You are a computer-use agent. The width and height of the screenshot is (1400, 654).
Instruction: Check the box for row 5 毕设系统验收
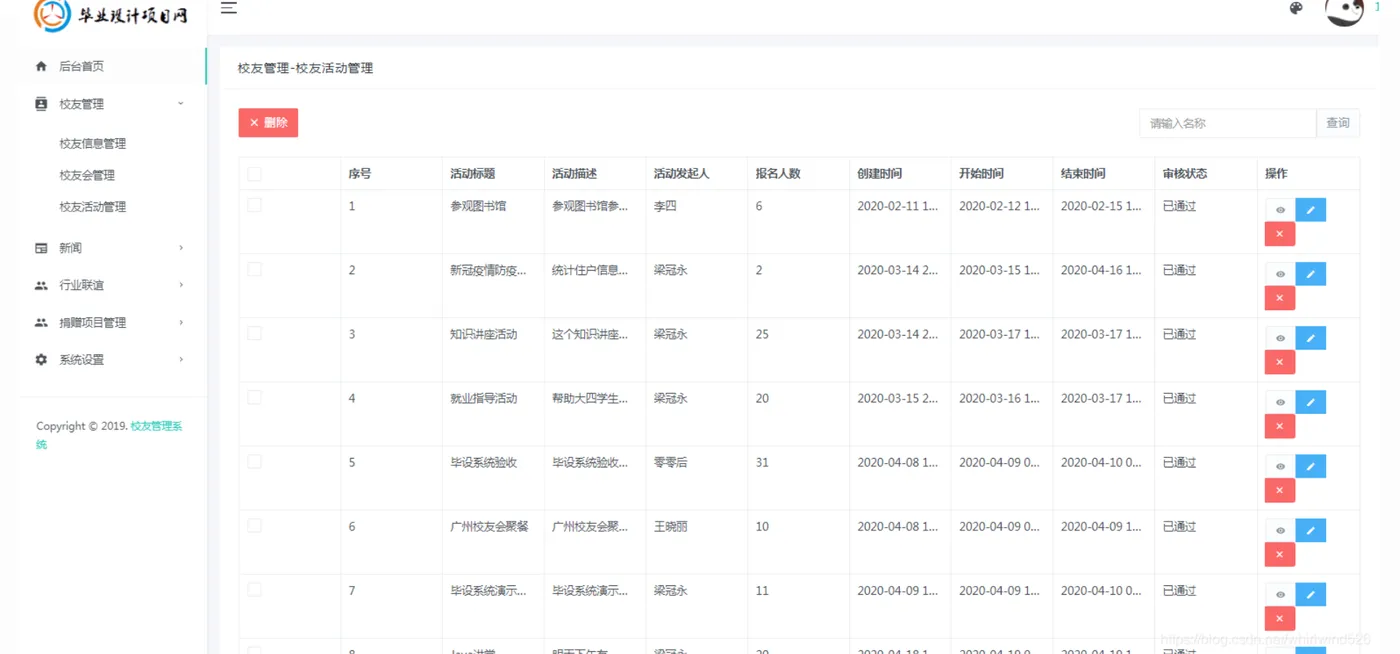254,461
